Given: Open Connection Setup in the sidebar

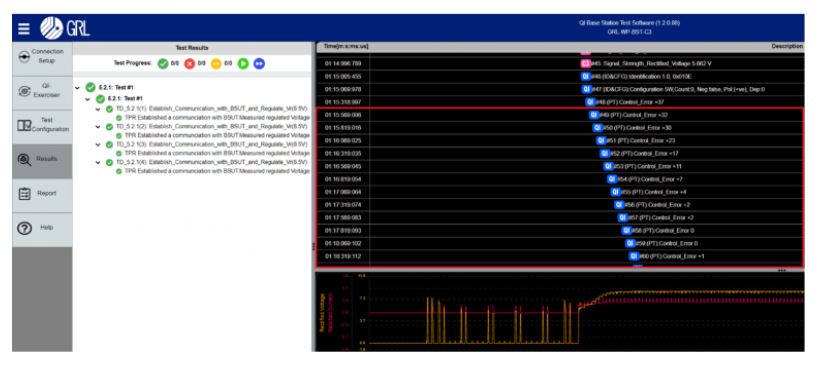Looking at the screenshot, I should (42, 56).
